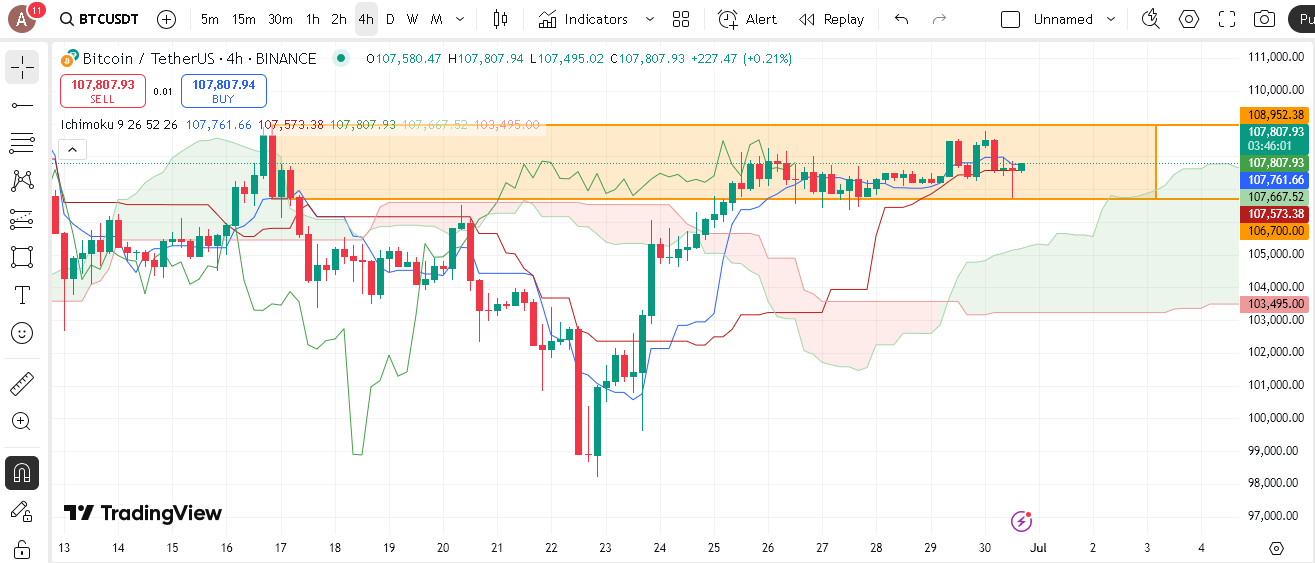Viewport: 1315px width, 563px height.
Task: Open the Indicators dialog
Action: pyautogui.click(x=583, y=19)
